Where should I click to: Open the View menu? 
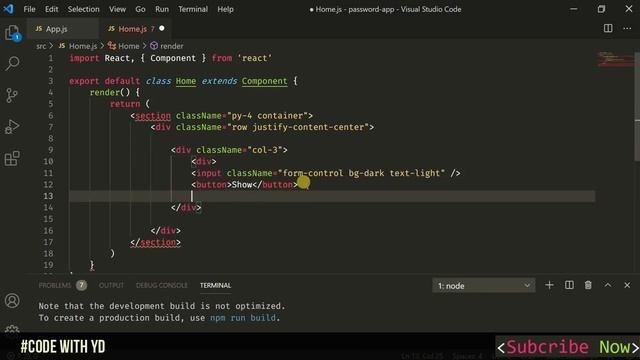[x=117, y=9]
